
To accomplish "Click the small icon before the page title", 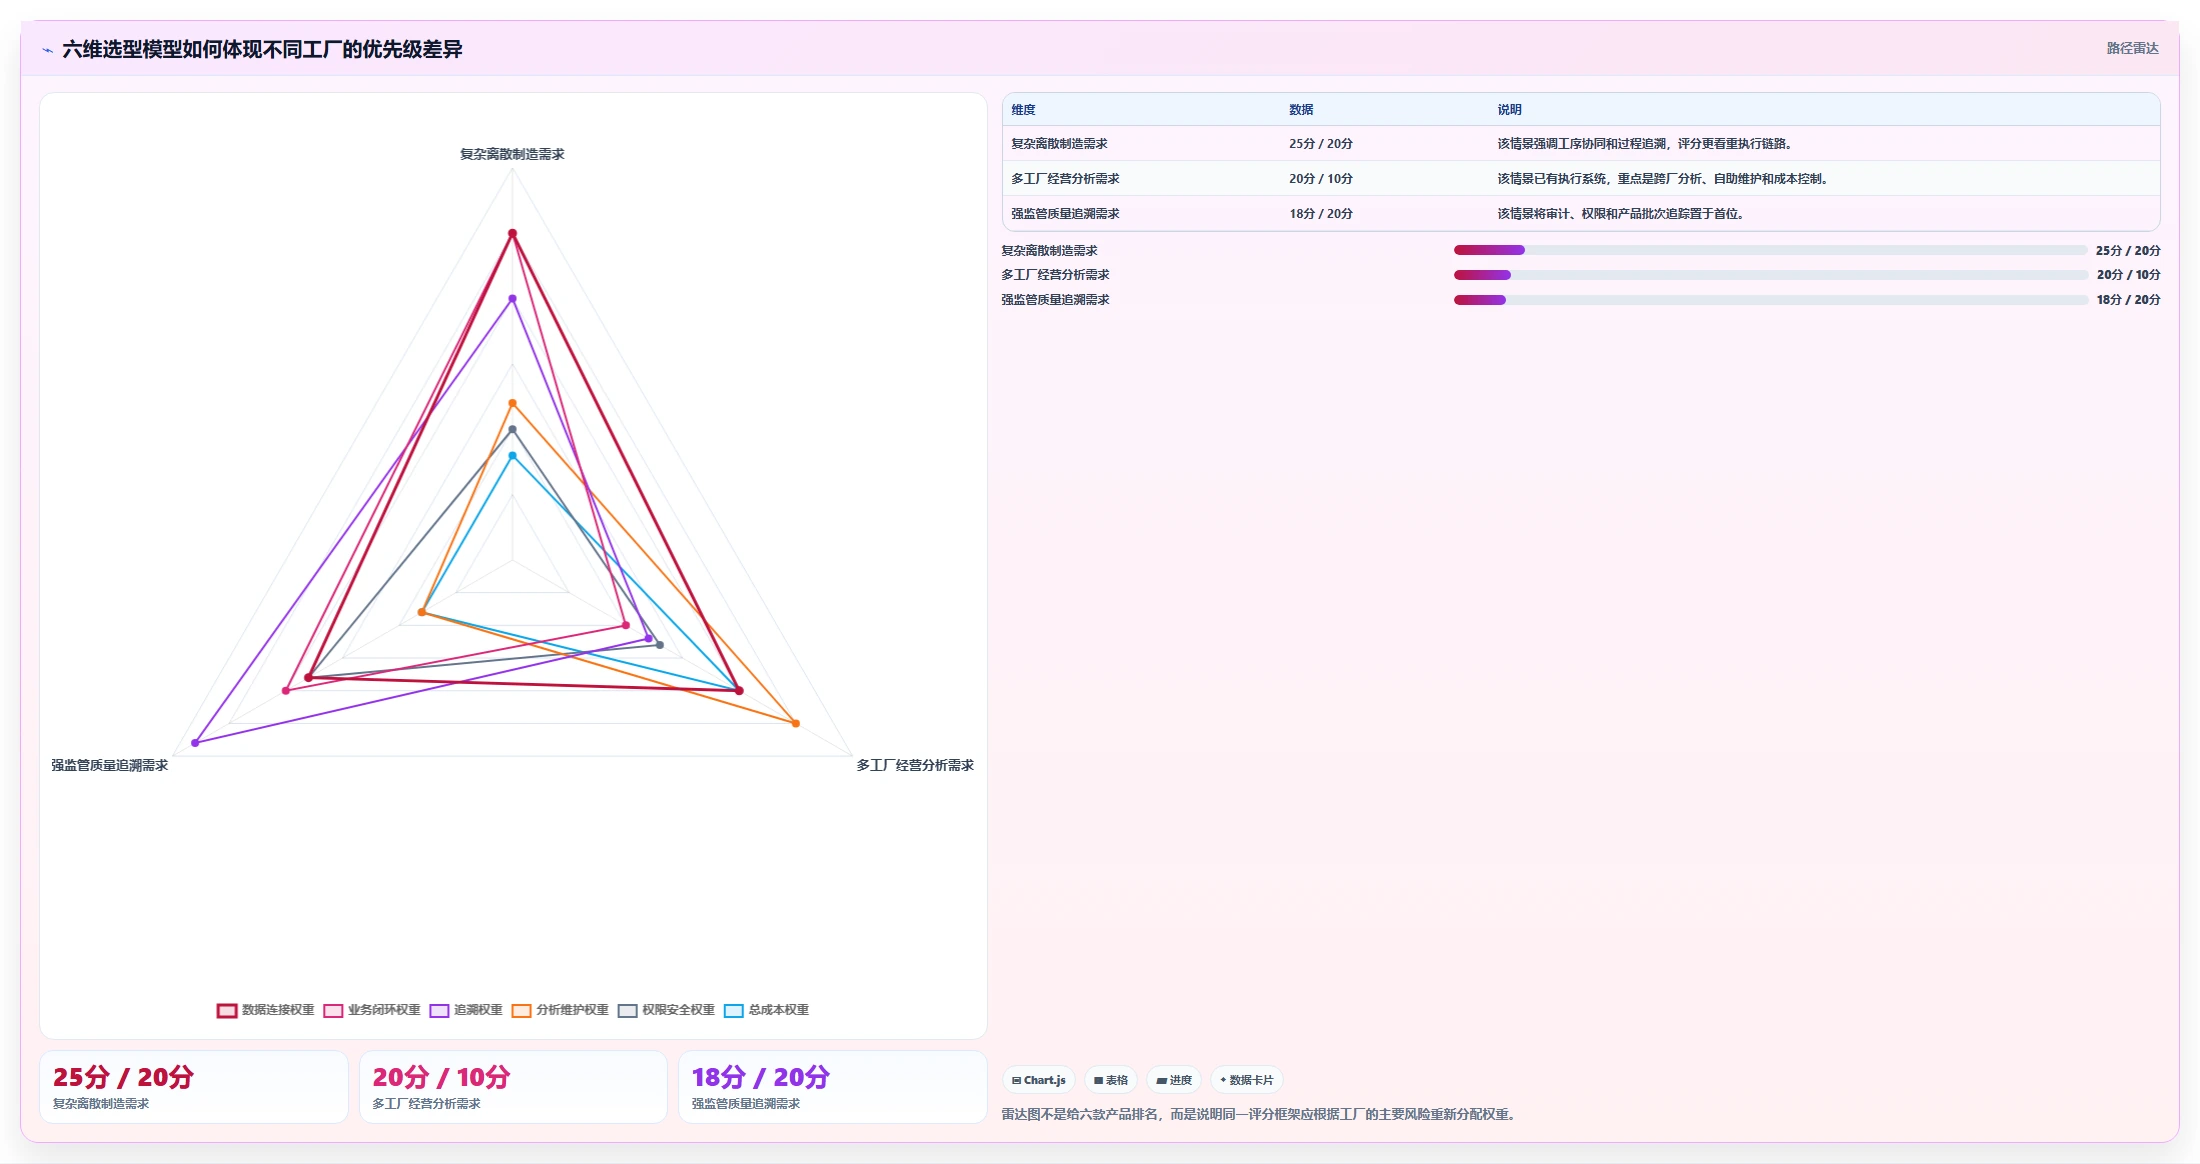I will click(x=47, y=50).
